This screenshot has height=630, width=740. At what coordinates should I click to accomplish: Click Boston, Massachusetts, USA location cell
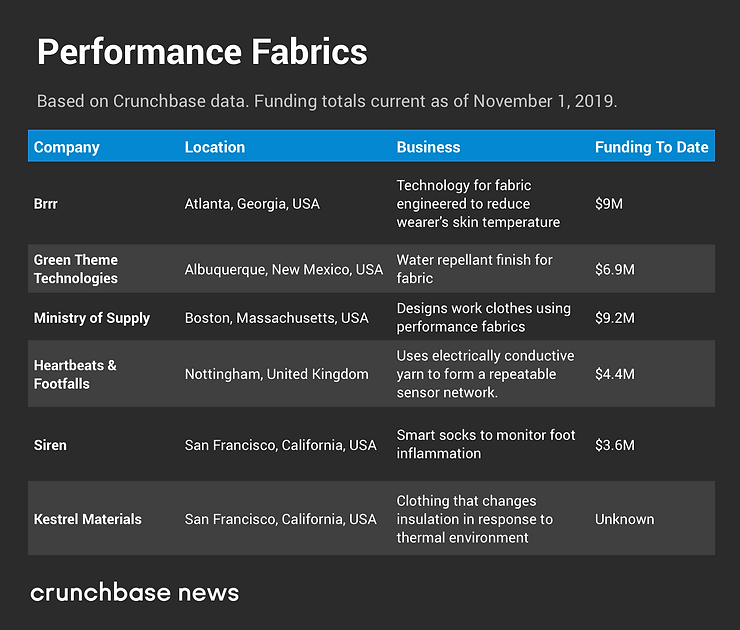tap(277, 318)
